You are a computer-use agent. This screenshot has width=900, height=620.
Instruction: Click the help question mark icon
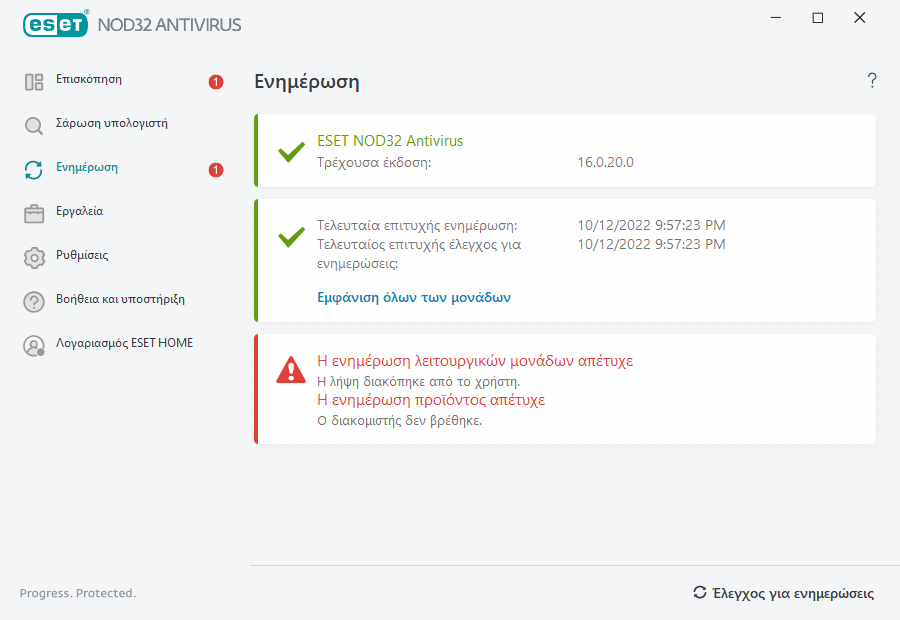click(x=872, y=81)
